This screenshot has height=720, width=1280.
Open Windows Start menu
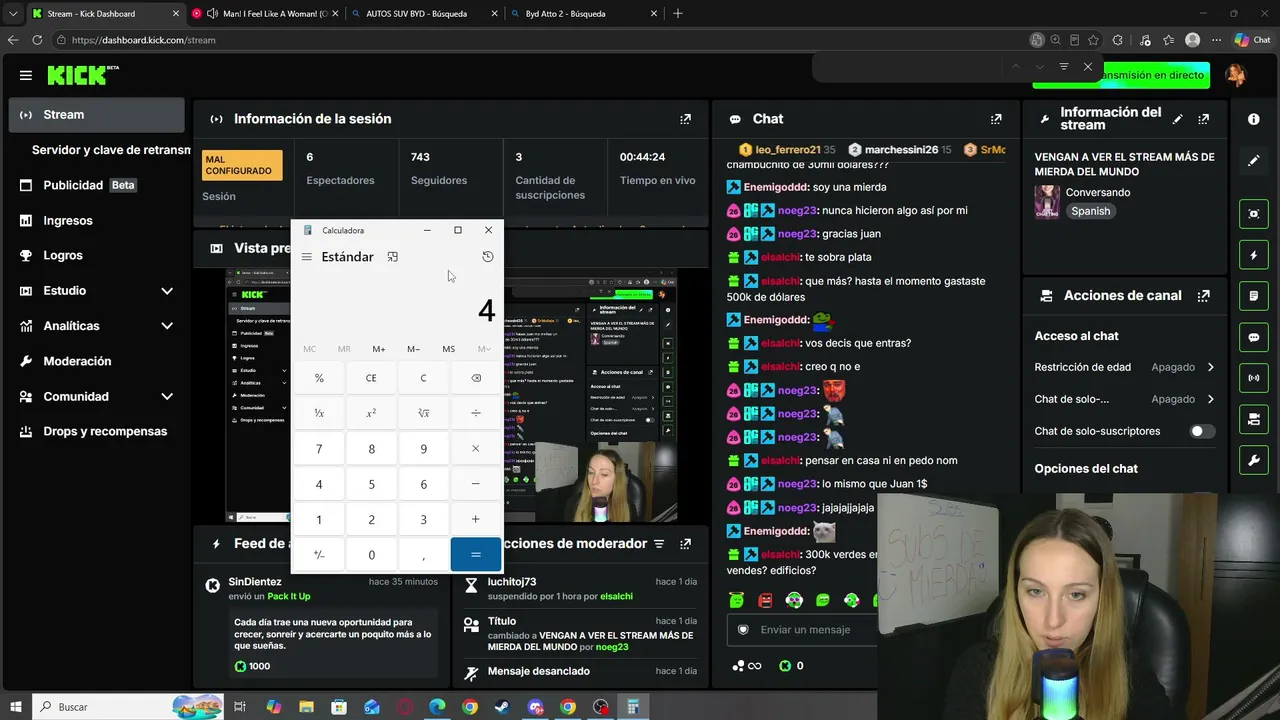[16, 707]
